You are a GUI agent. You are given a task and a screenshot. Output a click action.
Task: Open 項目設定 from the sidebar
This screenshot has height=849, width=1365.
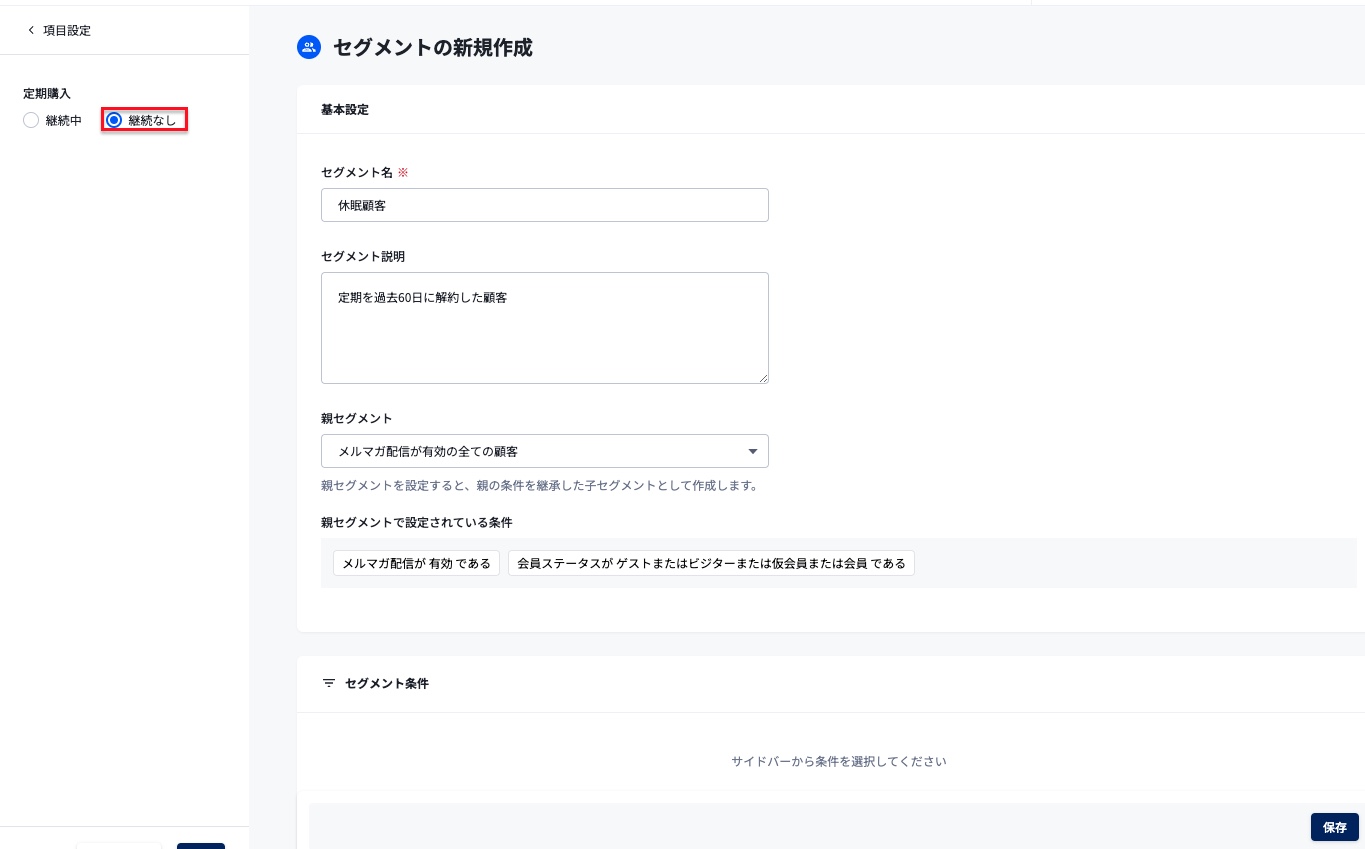[67, 30]
